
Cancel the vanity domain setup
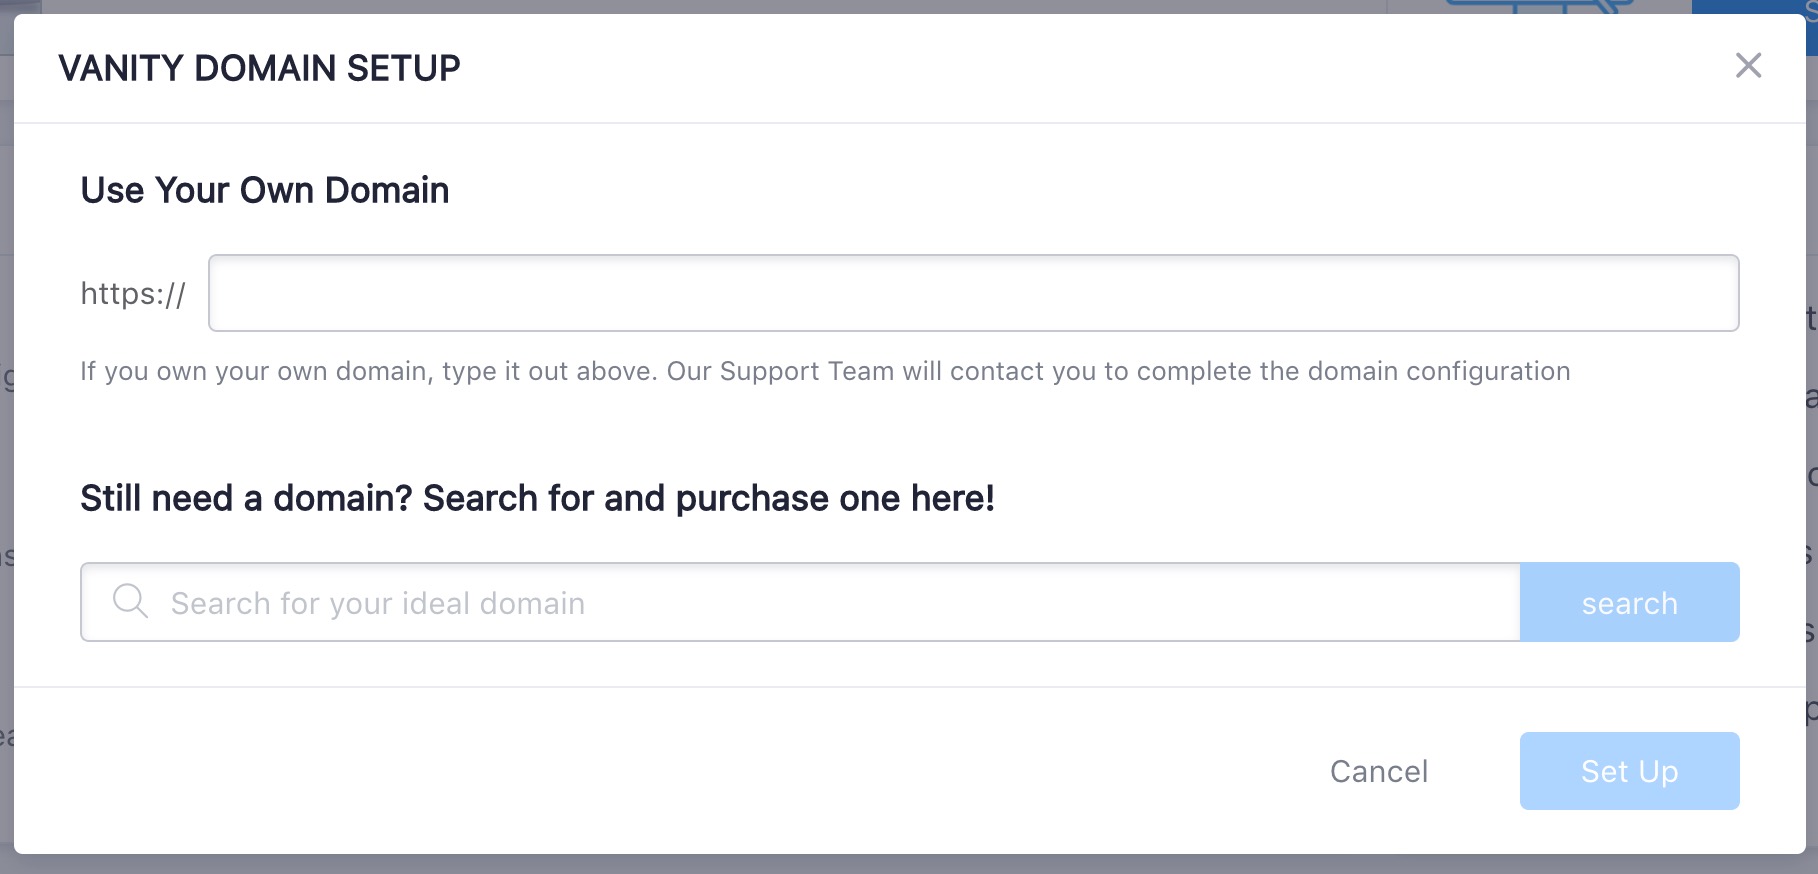tap(1379, 771)
